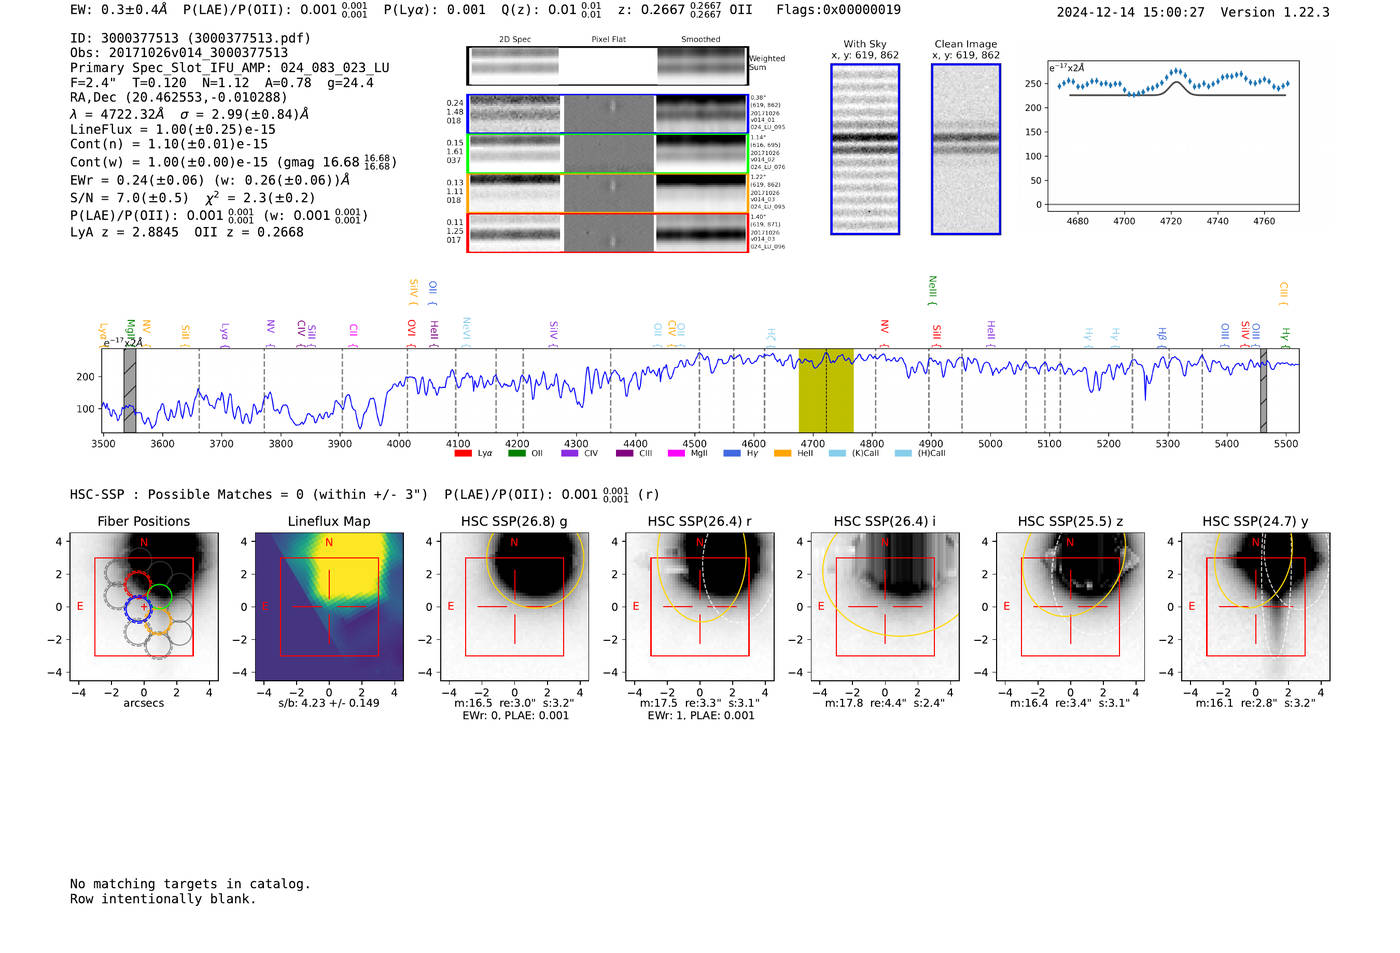1400x953 pixels.
Task: Select the orange-bordered fiber 2D spec row
Action: coord(607,193)
